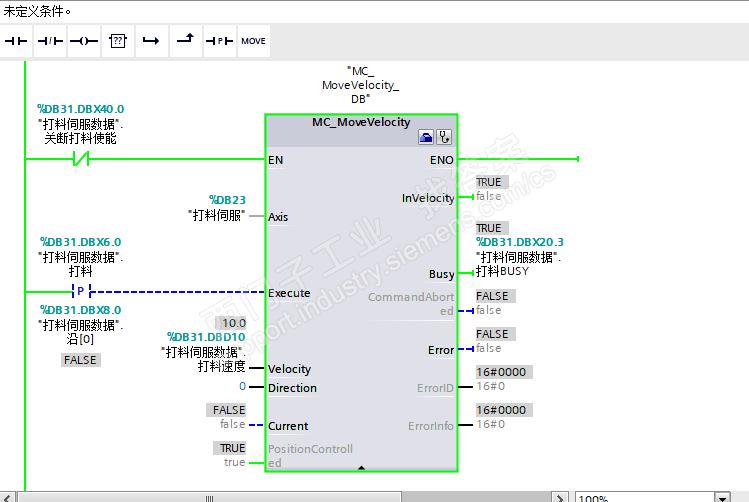
Task: Close the branch in the network
Action: pyautogui.click(x=185, y=41)
